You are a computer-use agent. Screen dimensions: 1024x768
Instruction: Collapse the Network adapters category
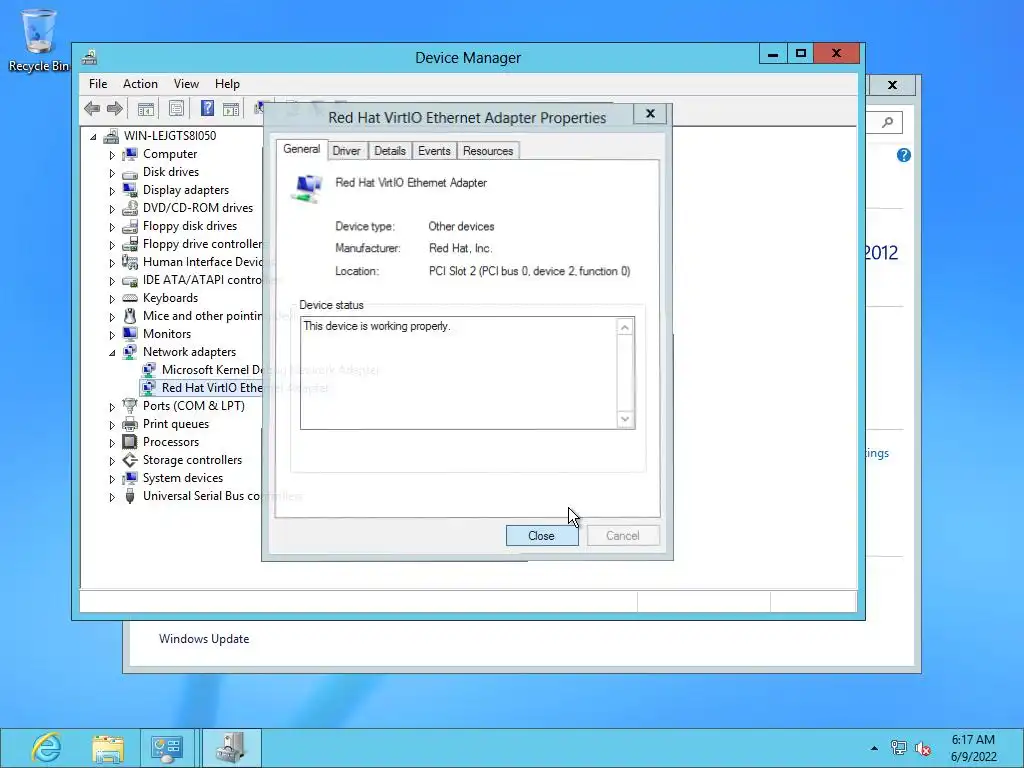coord(112,353)
